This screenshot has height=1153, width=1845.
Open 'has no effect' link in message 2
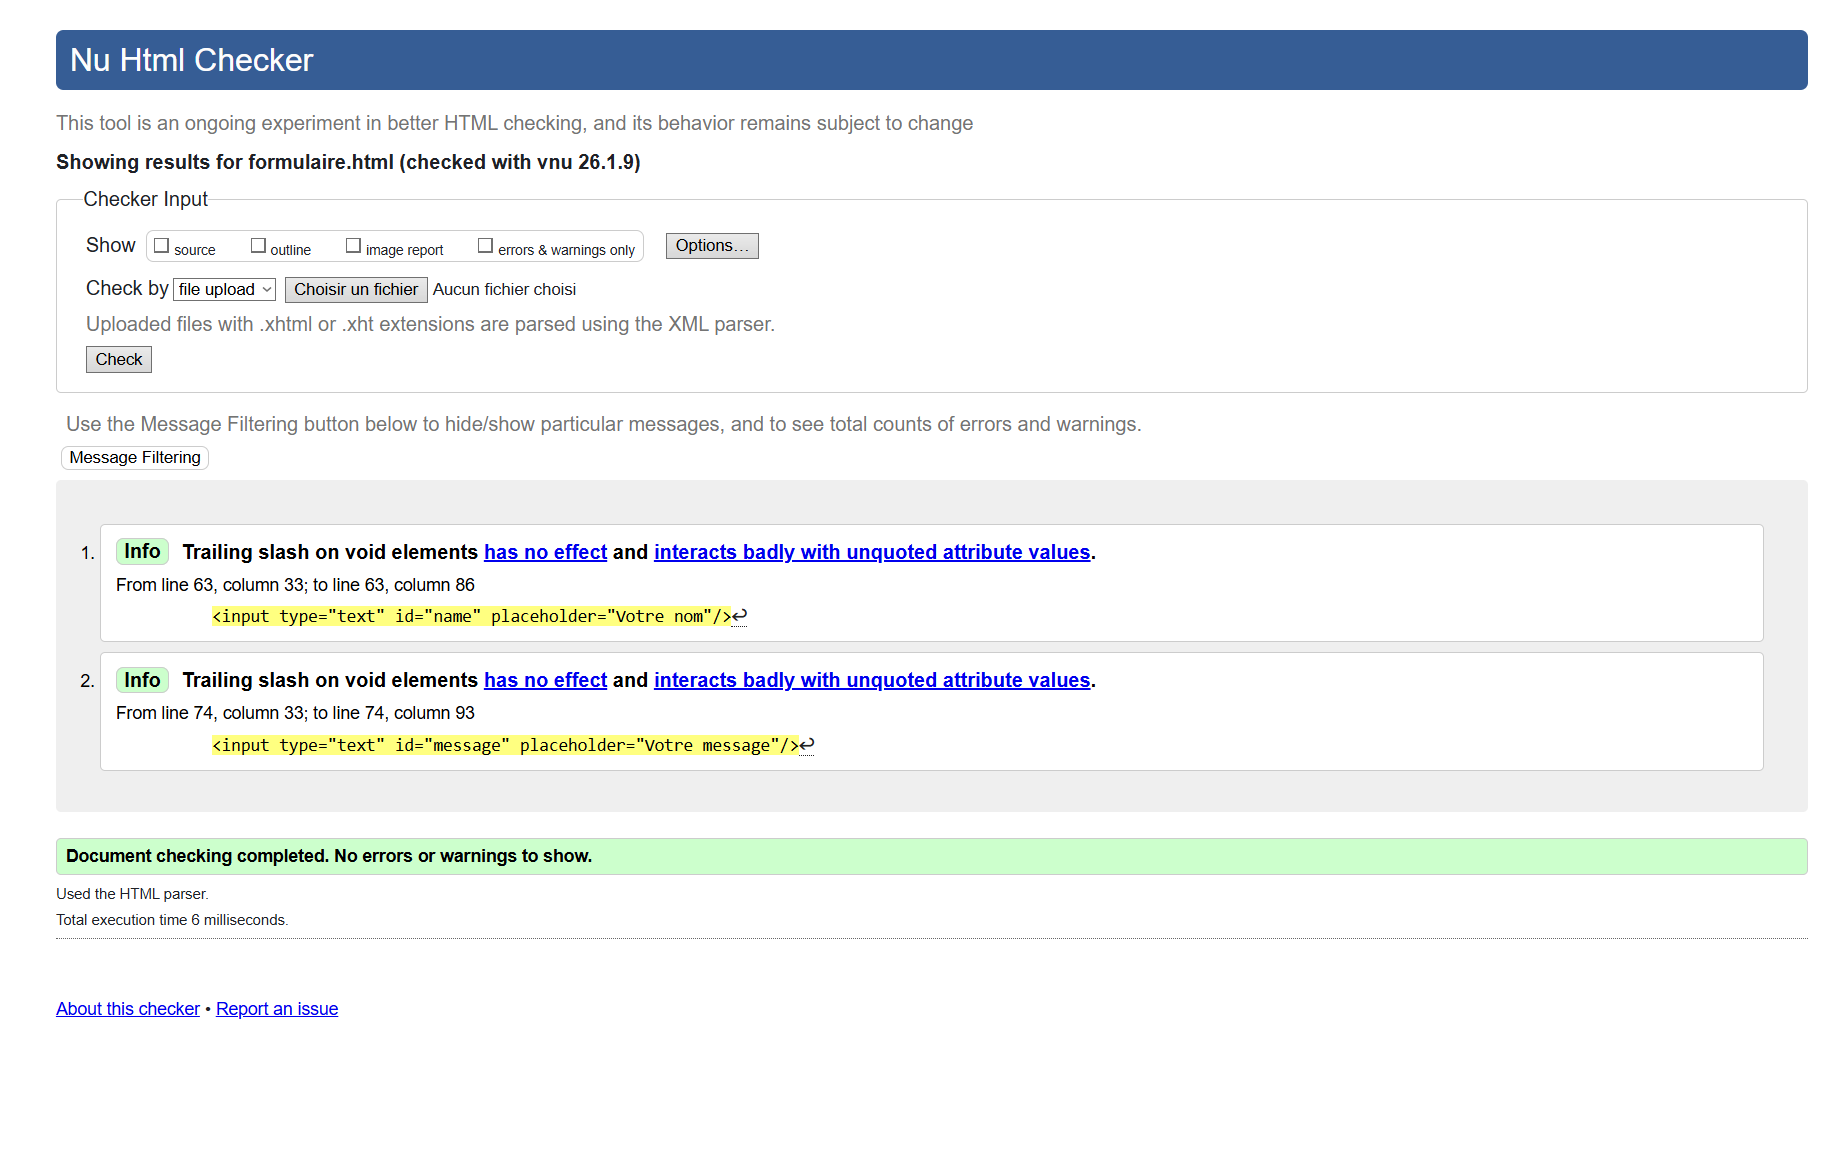coord(545,681)
